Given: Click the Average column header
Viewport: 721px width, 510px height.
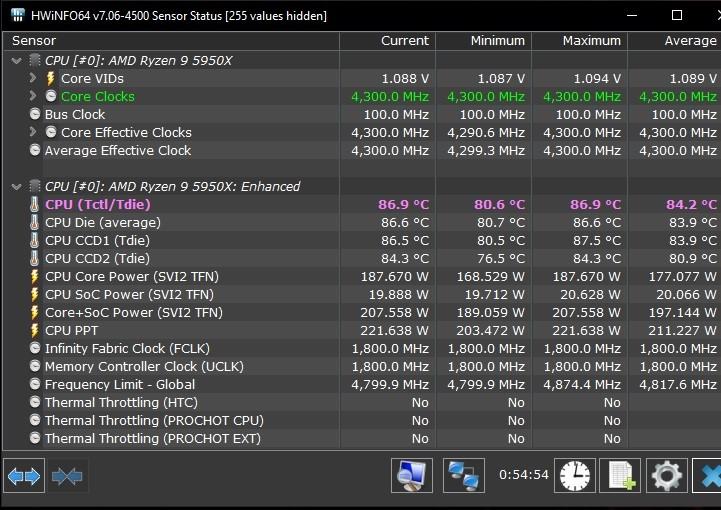Looking at the screenshot, I should pyautogui.click(x=674, y=41).
